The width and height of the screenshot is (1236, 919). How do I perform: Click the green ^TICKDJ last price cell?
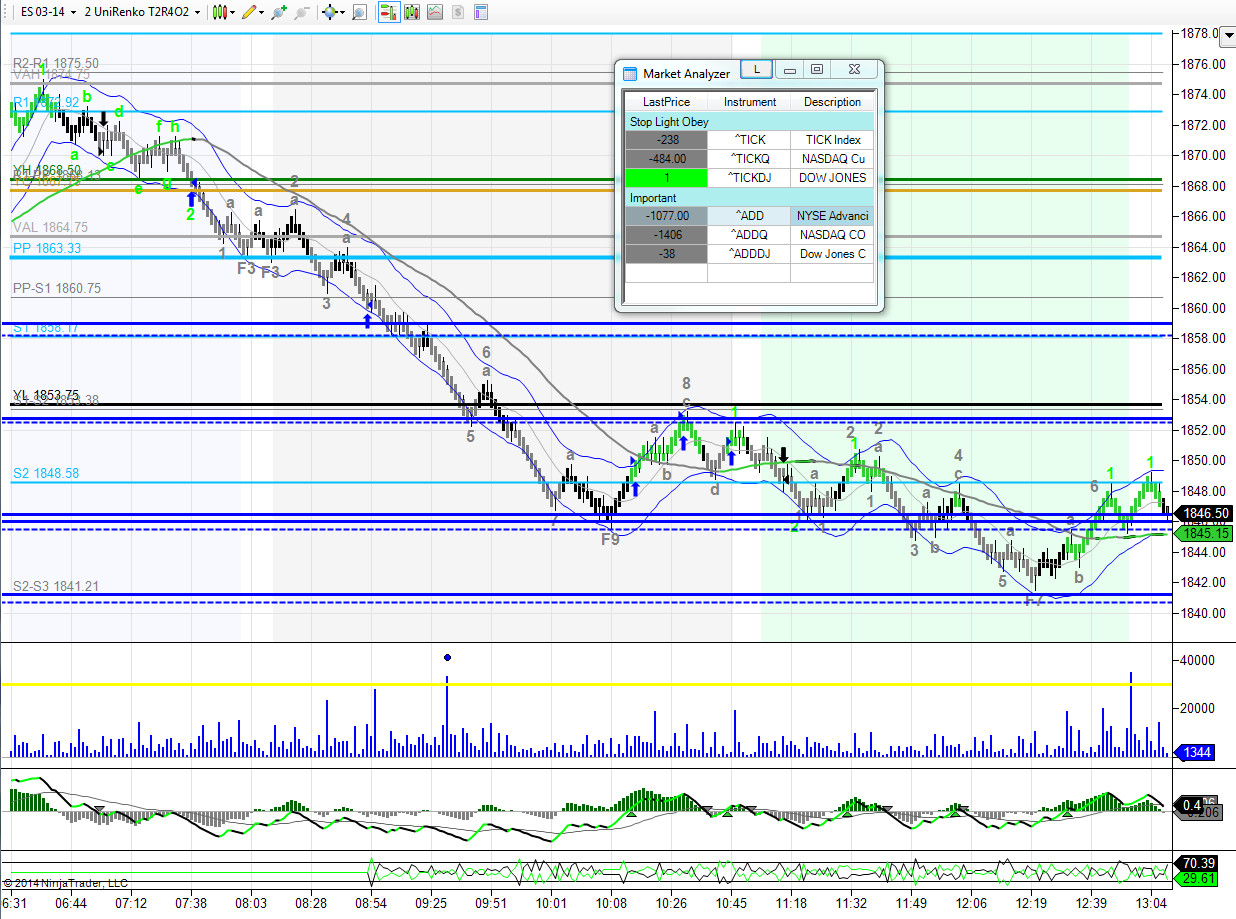click(666, 179)
